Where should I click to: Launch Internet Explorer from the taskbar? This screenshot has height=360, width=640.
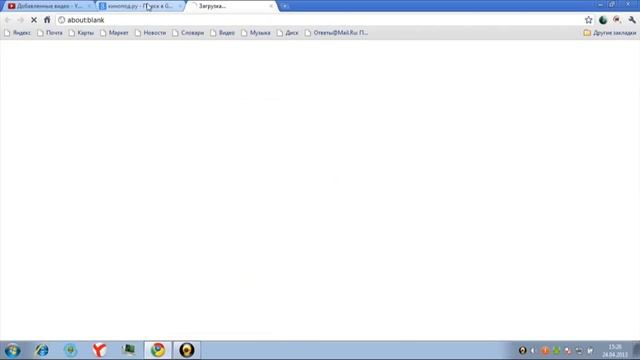[42, 350]
